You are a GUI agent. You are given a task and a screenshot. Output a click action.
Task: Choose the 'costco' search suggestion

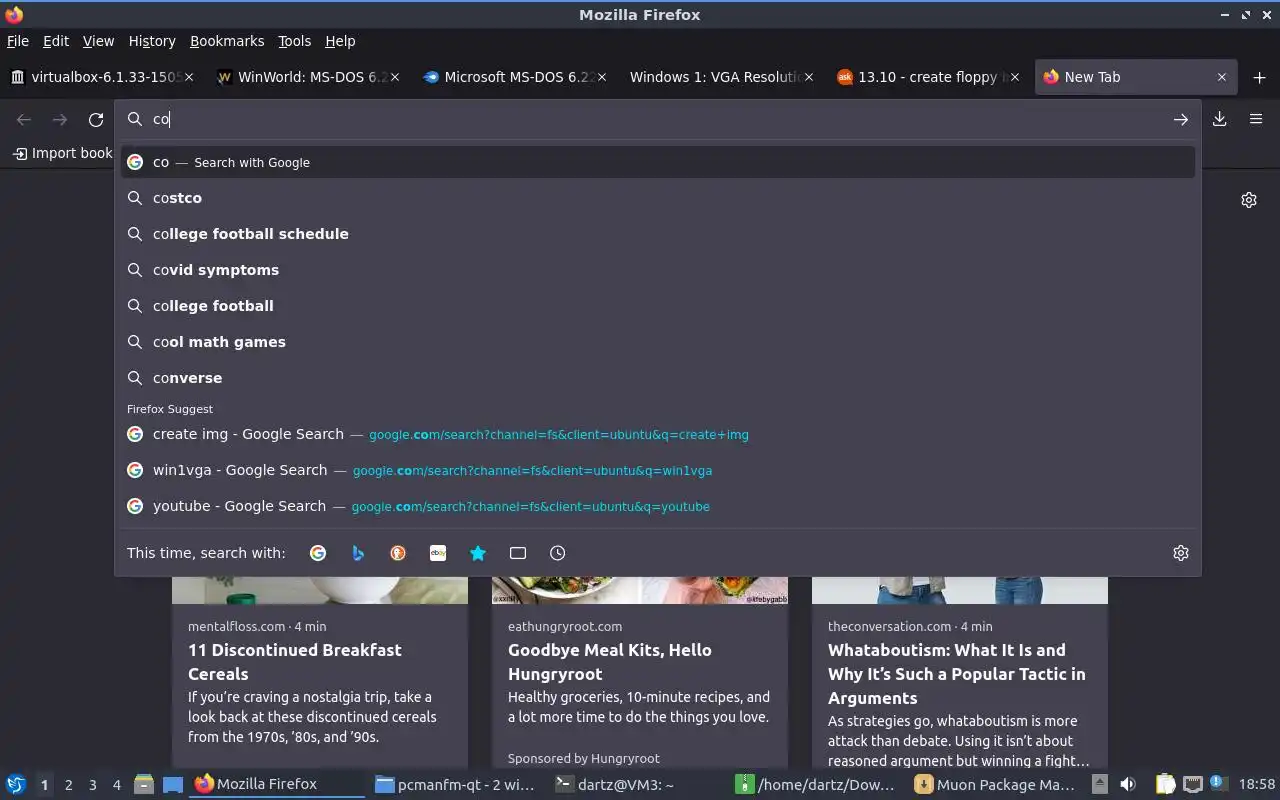point(658,198)
